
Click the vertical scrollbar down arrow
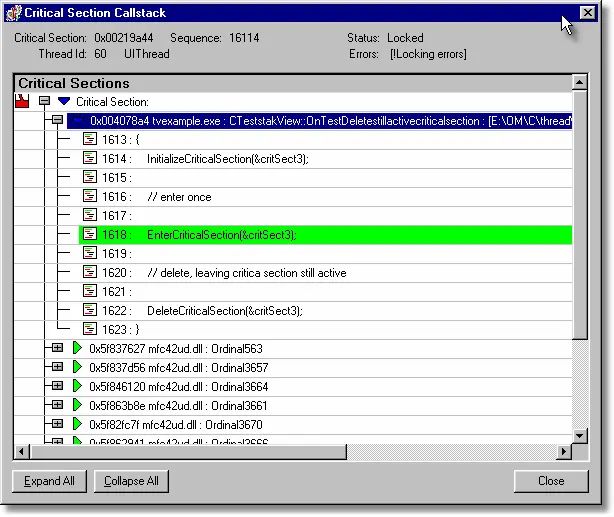tap(579, 436)
